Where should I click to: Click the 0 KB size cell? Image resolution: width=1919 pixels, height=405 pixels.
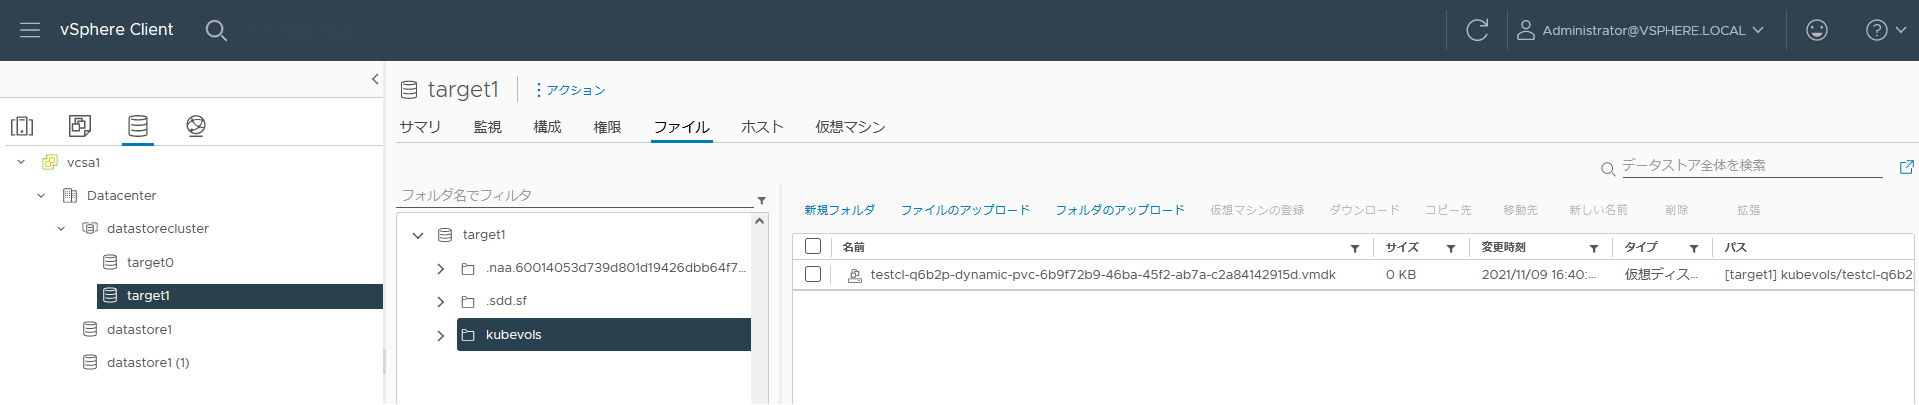point(1401,275)
